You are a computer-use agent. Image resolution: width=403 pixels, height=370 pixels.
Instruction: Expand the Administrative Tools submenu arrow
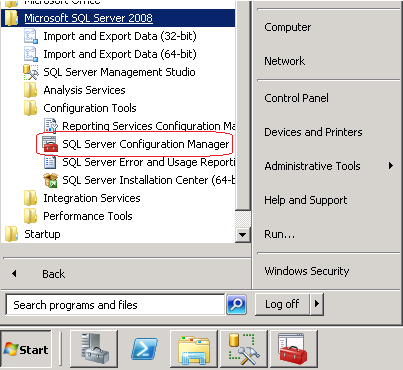point(391,166)
